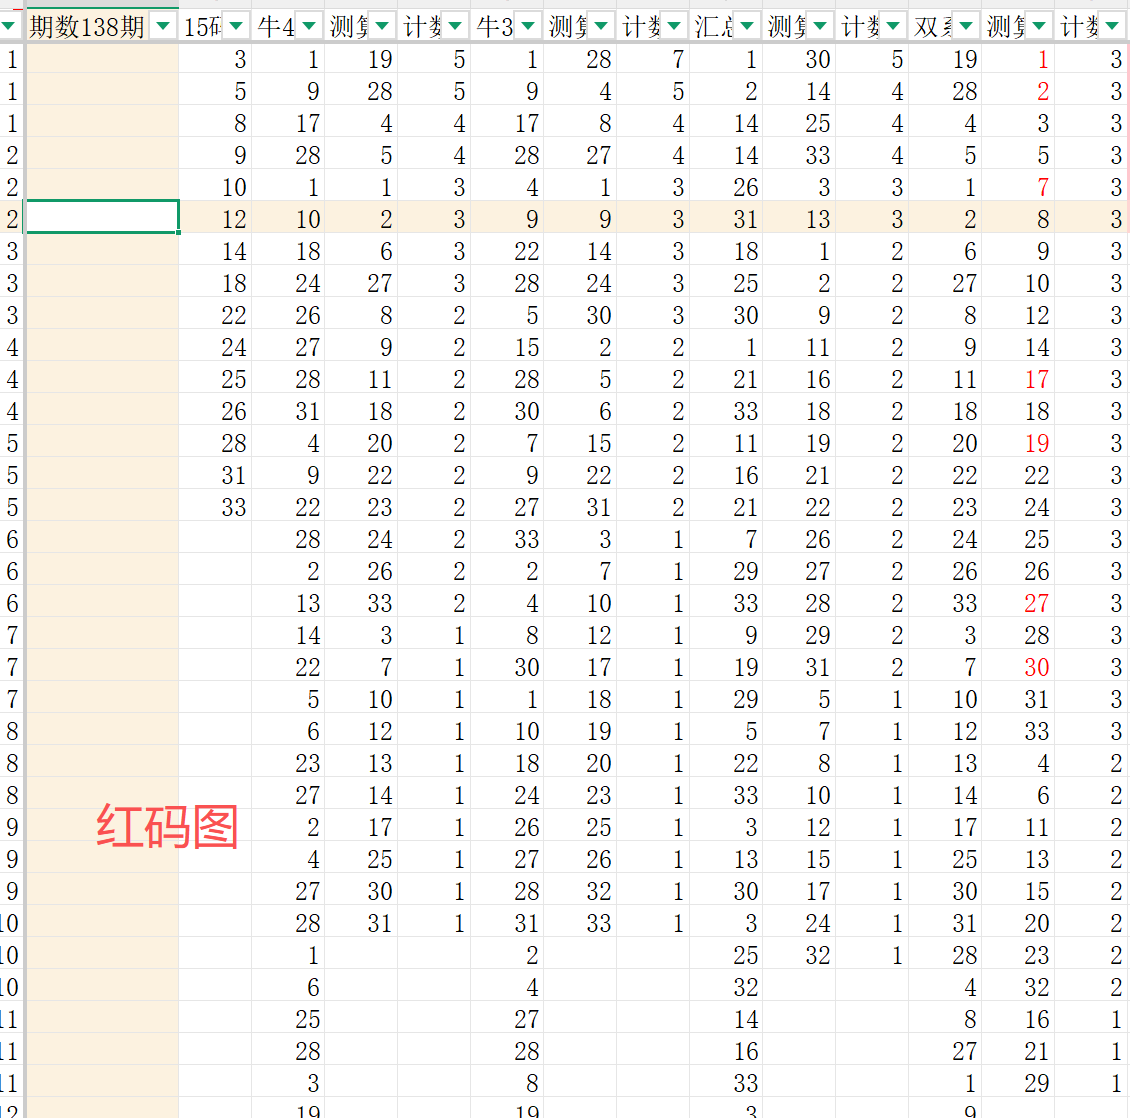The width and height of the screenshot is (1130, 1118).
Task: Click the red number 7 cell
Action: [1018, 187]
